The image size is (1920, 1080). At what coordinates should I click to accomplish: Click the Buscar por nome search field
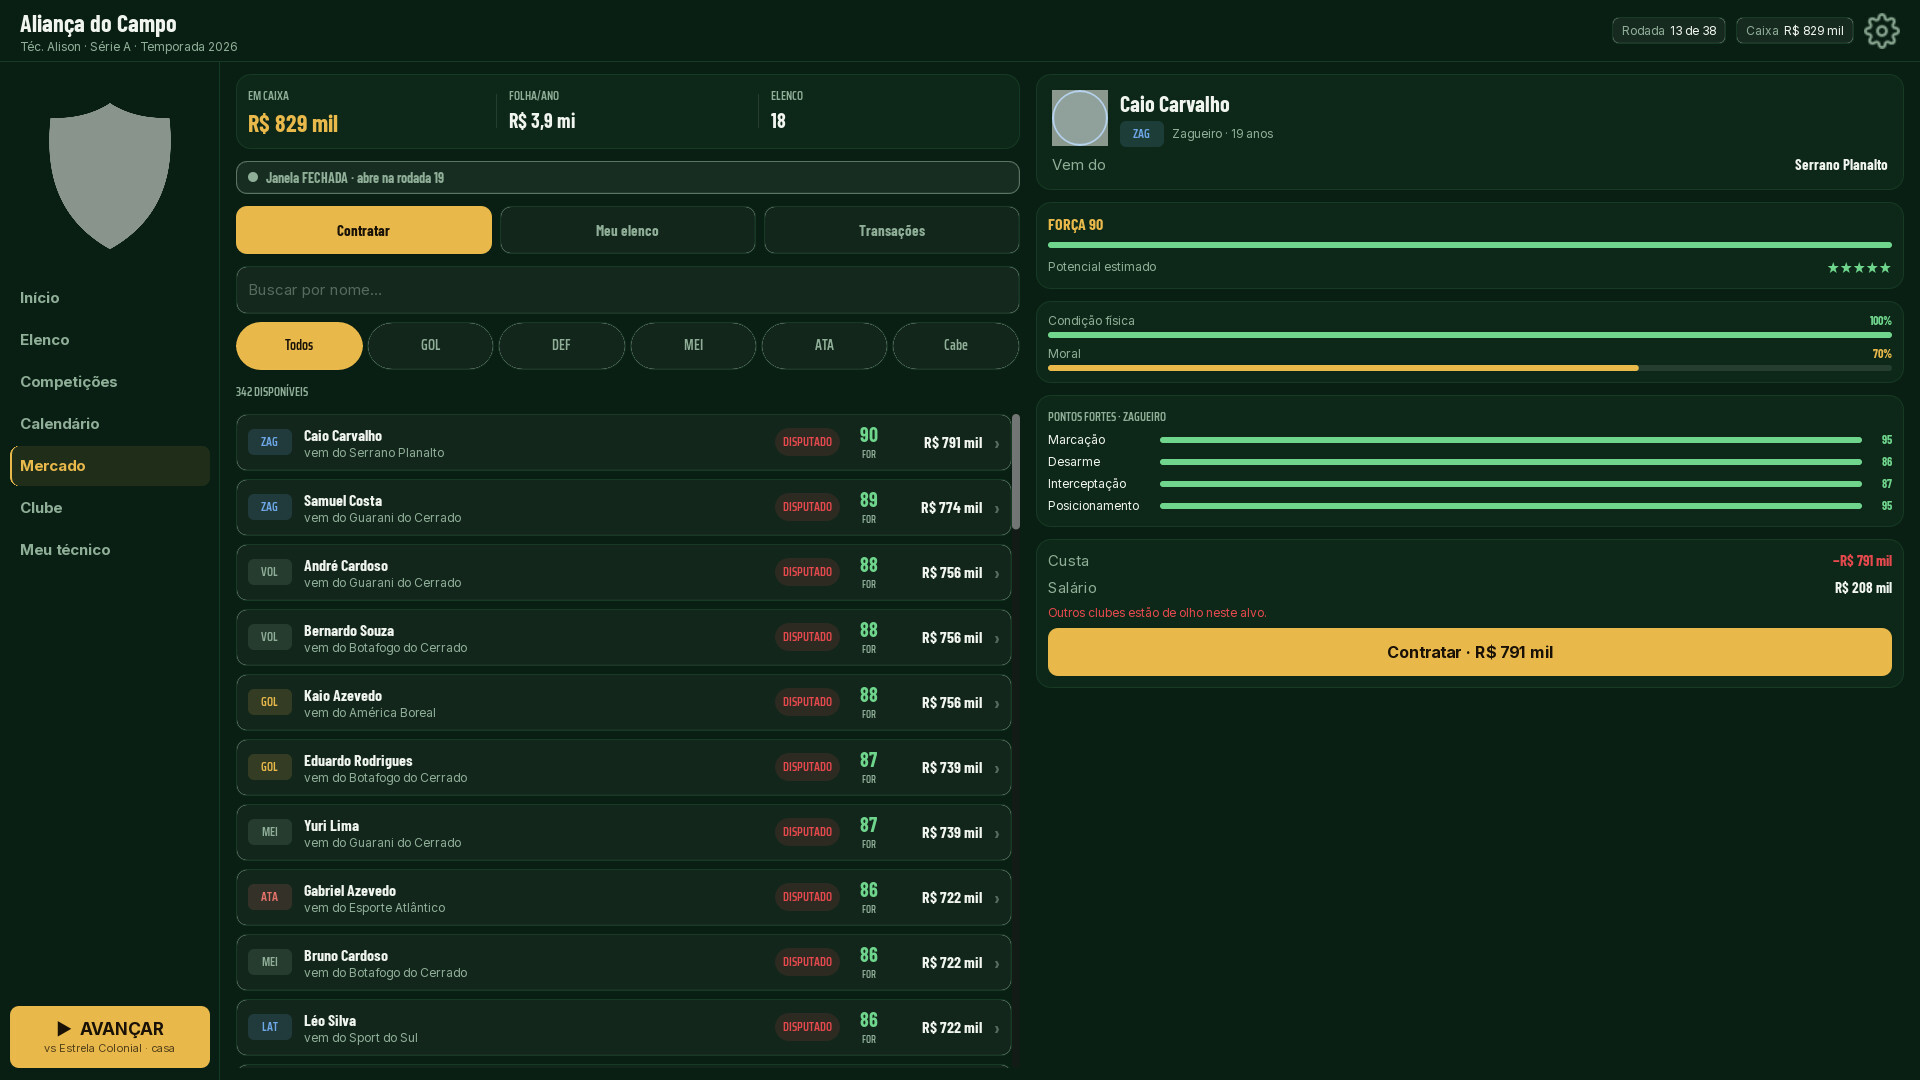pyautogui.click(x=628, y=290)
